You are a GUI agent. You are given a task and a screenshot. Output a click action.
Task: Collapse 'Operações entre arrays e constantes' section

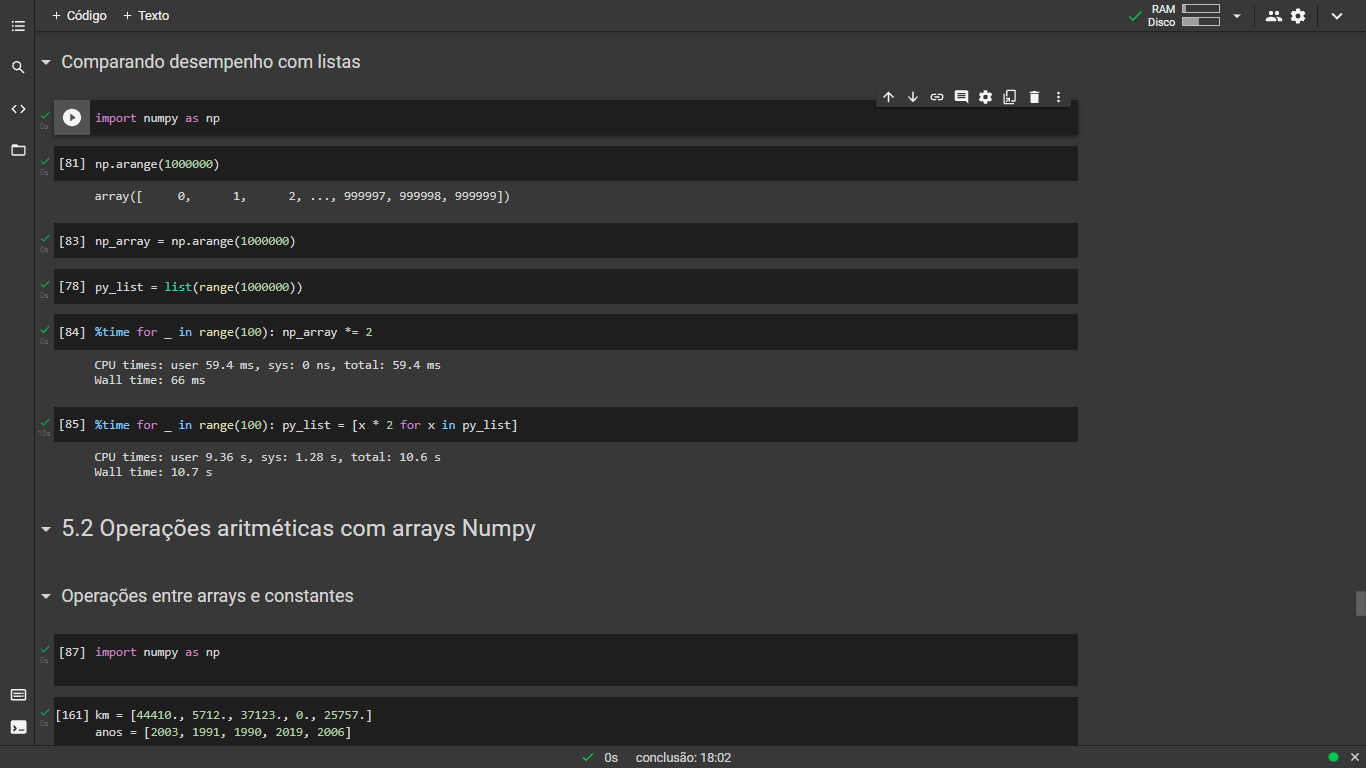point(46,596)
